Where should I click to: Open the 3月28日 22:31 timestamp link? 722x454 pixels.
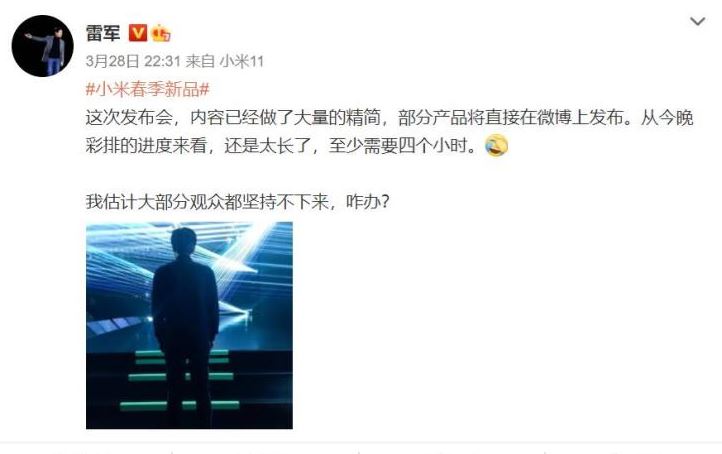point(133,61)
